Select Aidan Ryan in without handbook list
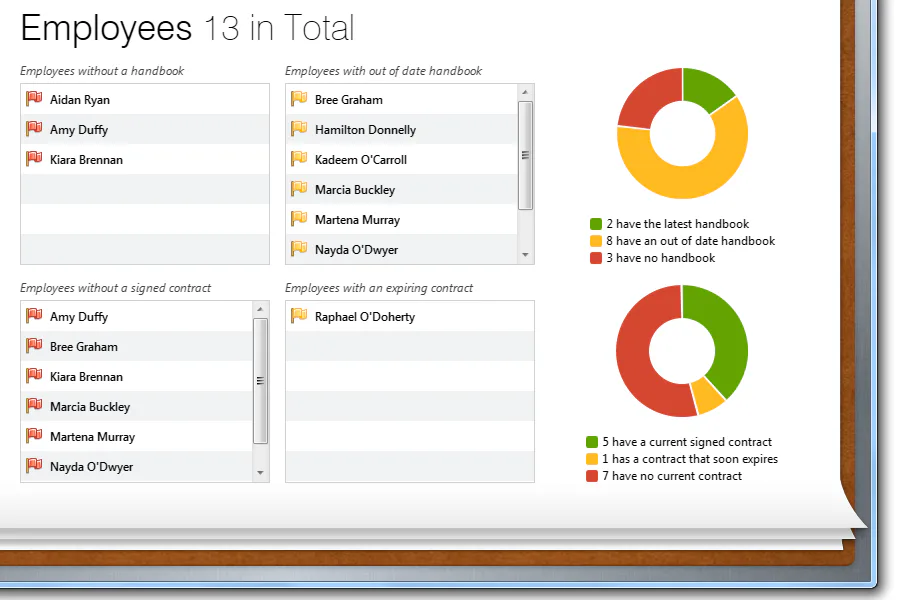 tap(145, 99)
